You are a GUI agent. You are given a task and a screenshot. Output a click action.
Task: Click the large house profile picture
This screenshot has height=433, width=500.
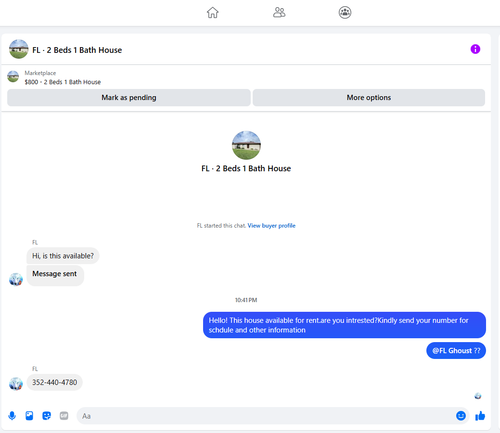click(x=246, y=145)
